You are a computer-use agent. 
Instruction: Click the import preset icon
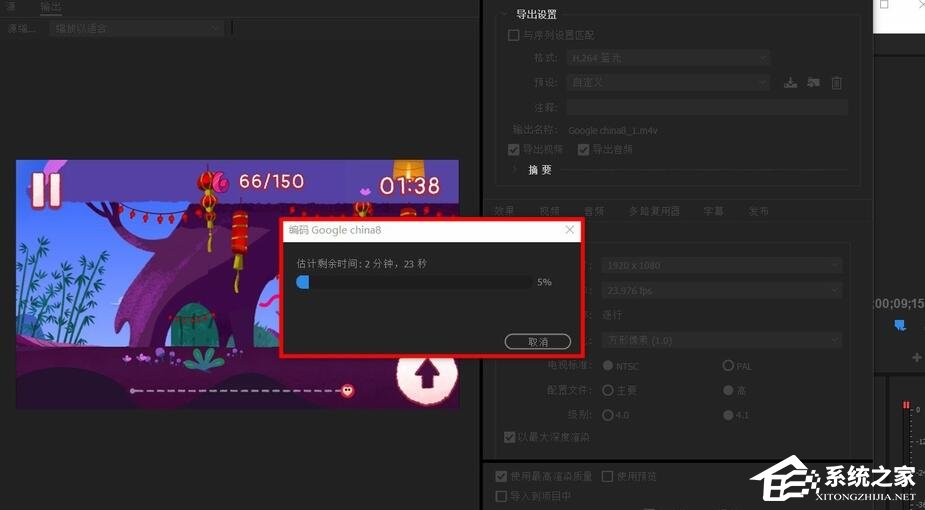click(814, 83)
